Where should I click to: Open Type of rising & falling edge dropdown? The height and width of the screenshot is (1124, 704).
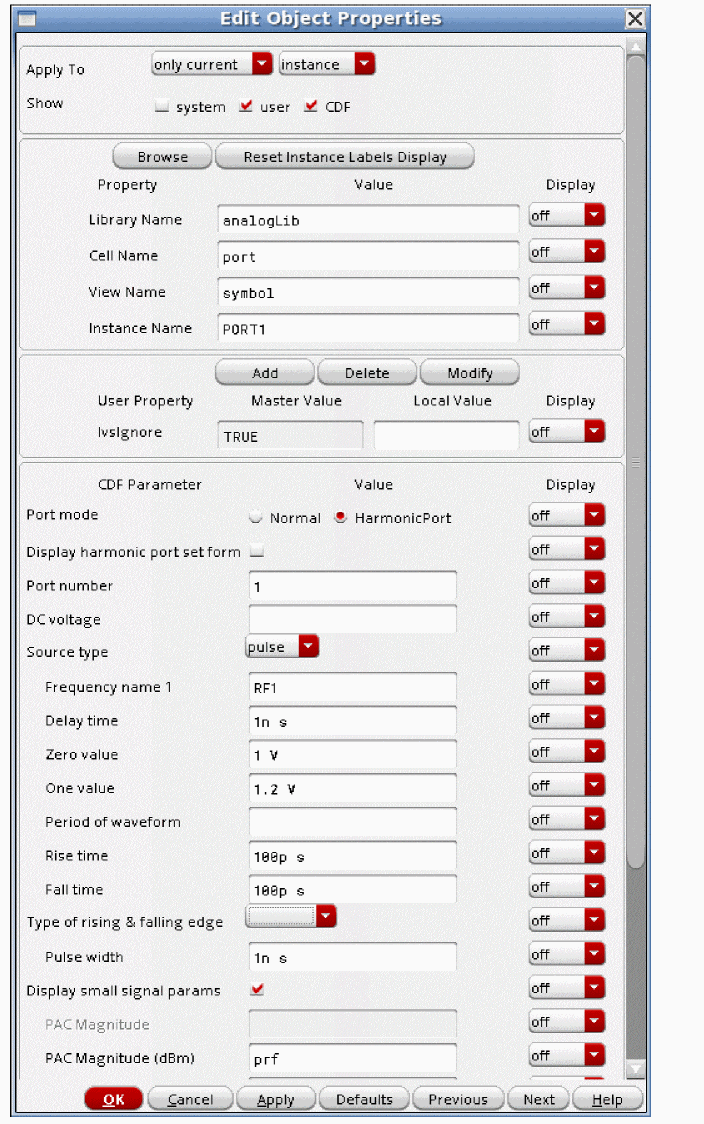click(x=325, y=916)
